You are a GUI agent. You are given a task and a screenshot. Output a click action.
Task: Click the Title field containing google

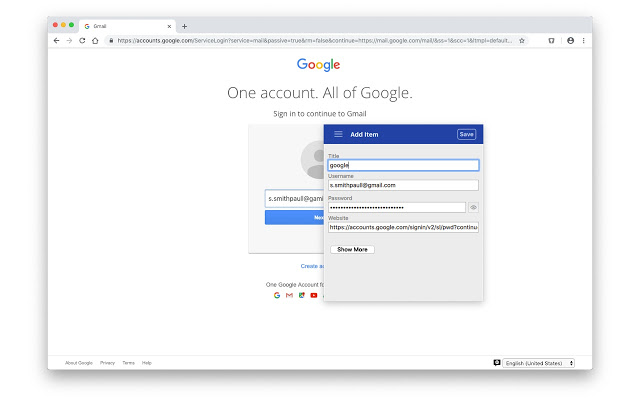pyautogui.click(x=403, y=165)
